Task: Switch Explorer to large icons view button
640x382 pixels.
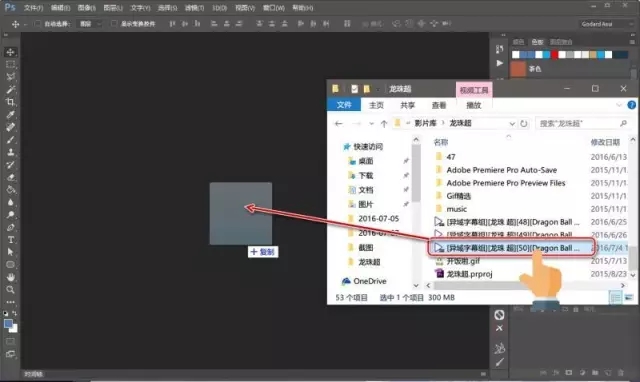Action: 629,298
